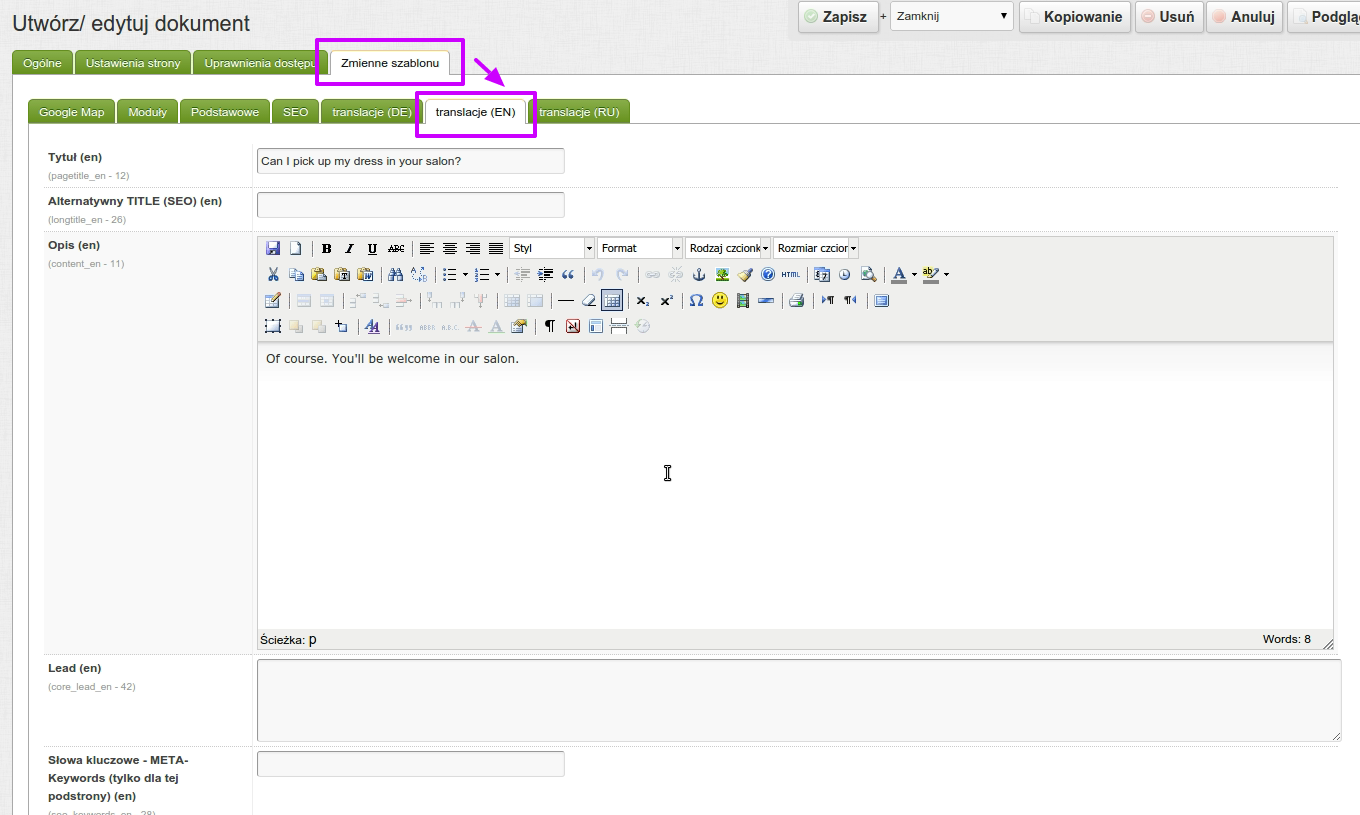
Task: Toggle subscript formatting
Action: point(643,300)
